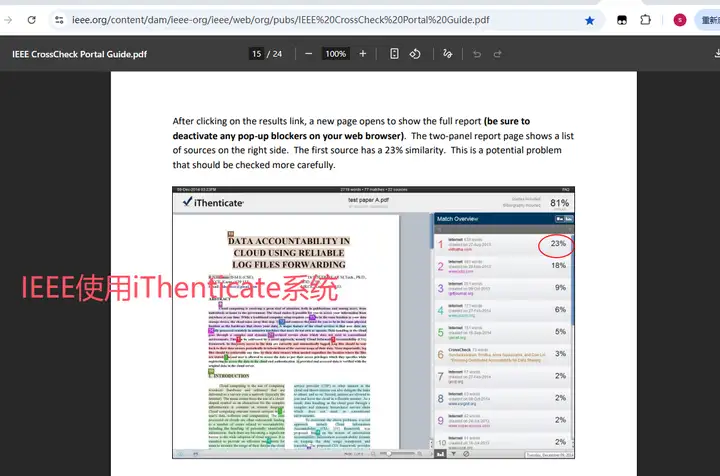The image size is (720, 476).
Task: Open the site information icon in address bar
Action: [59, 20]
